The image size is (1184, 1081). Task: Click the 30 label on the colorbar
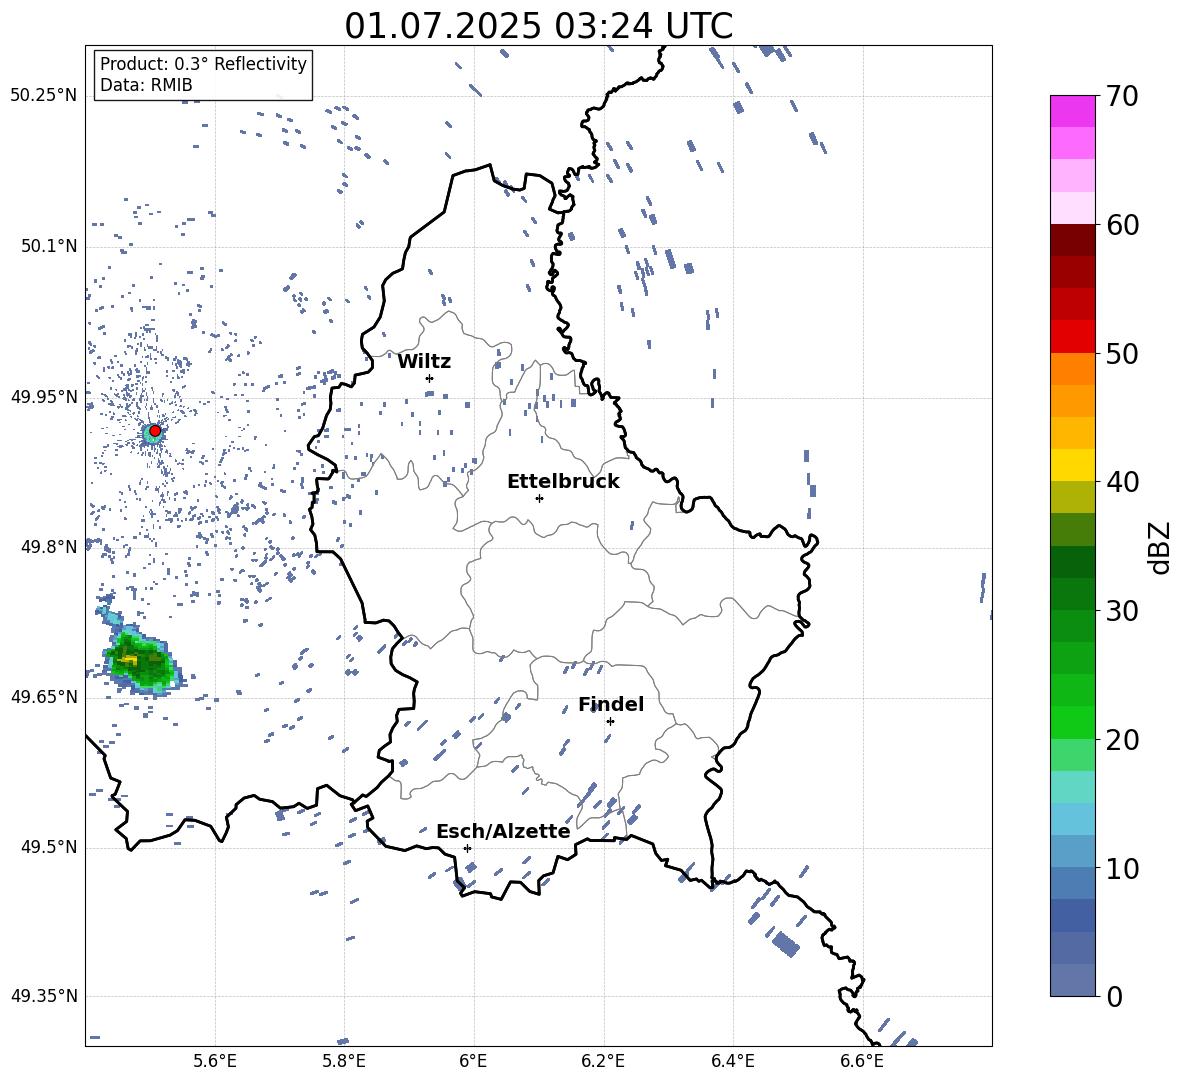(1121, 611)
